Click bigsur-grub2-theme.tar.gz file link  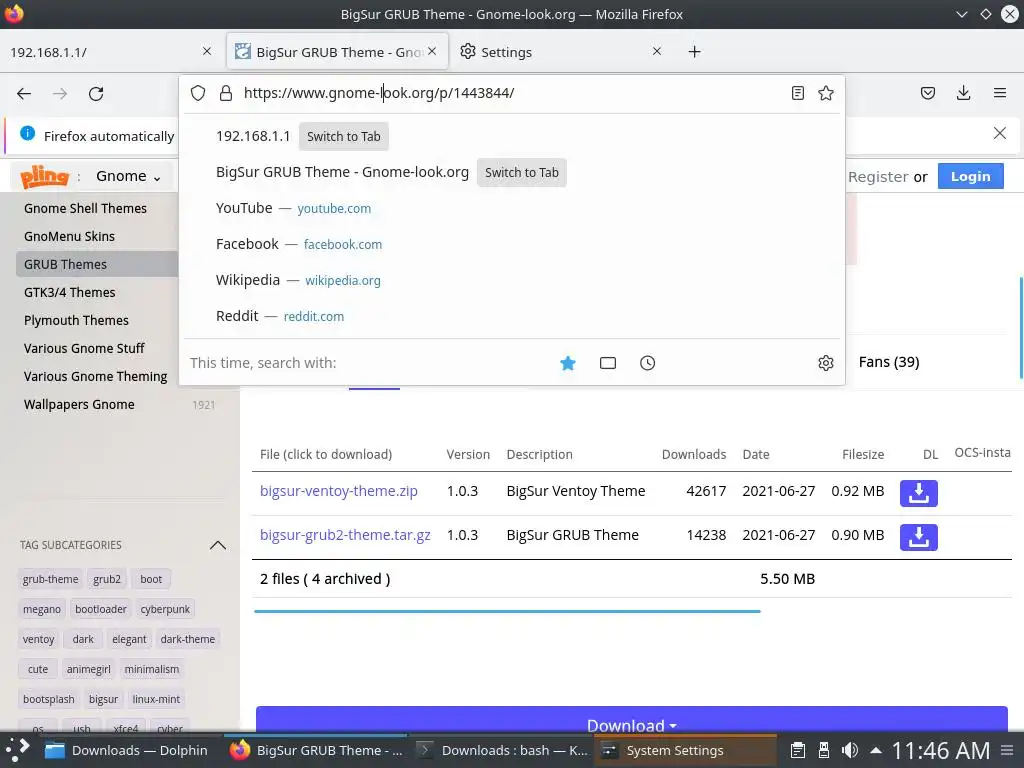click(x=345, y=535)
